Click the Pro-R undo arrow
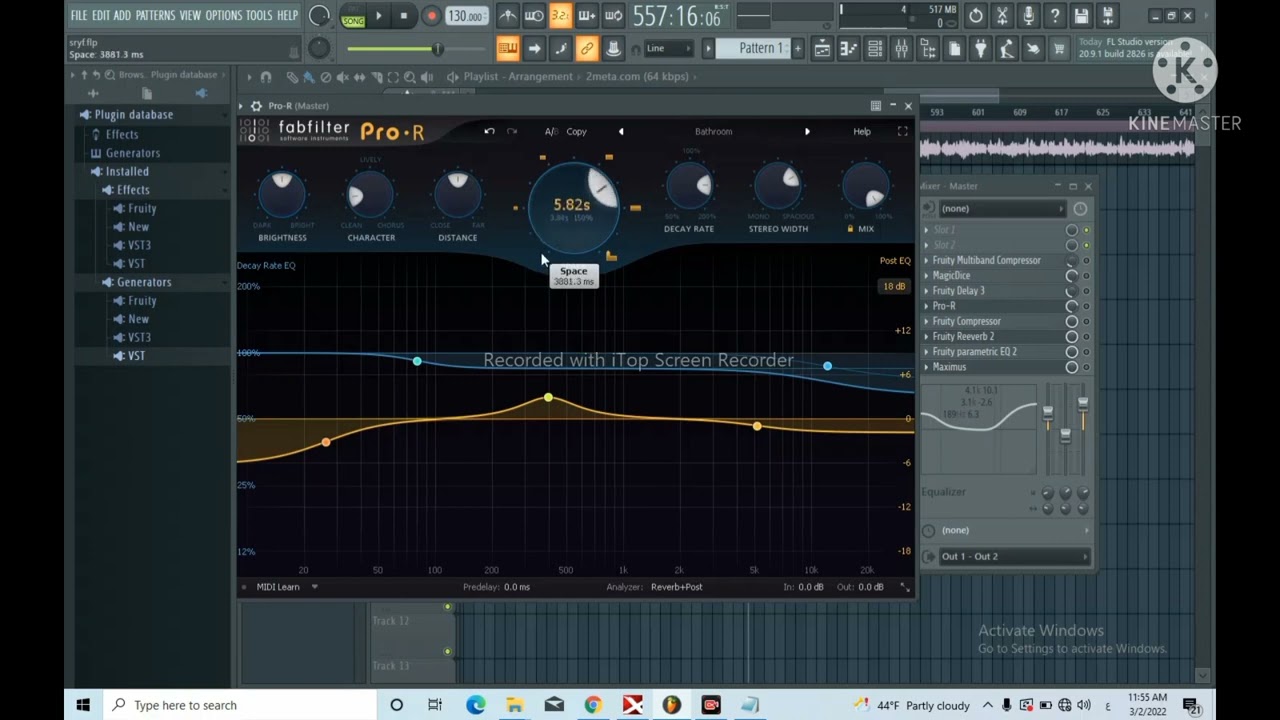1280x720 pixels. [489, 131]
